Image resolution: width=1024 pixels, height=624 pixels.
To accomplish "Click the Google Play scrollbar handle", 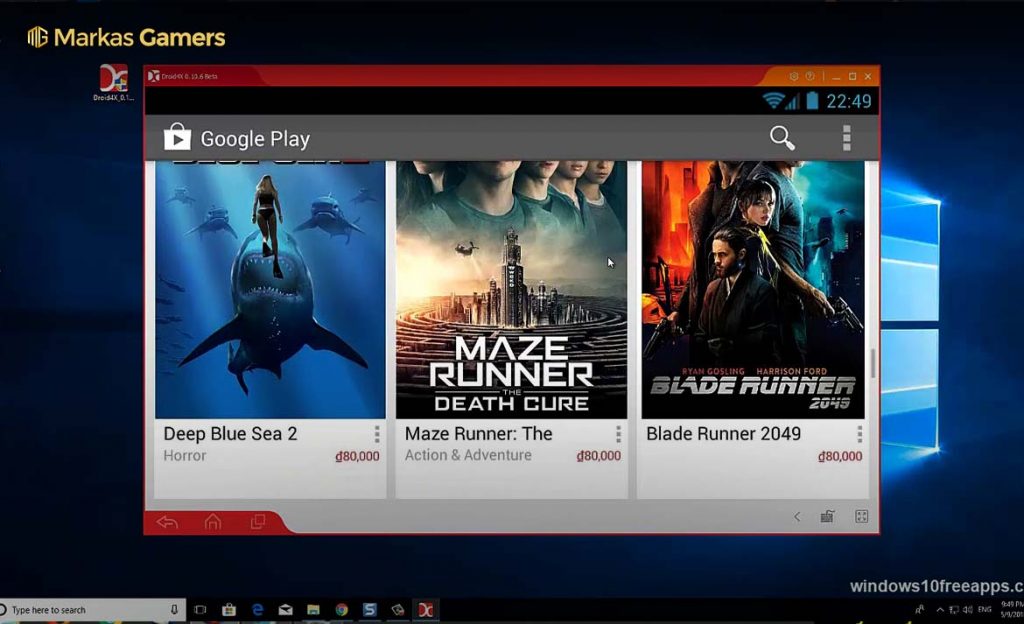I will click(x=872, y=363).
